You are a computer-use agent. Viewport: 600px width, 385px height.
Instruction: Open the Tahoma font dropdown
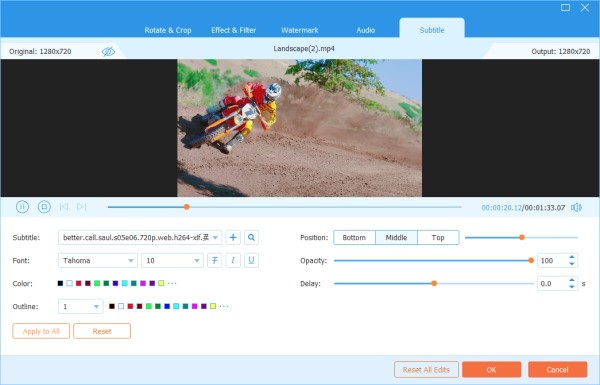(x=98, y=261)
